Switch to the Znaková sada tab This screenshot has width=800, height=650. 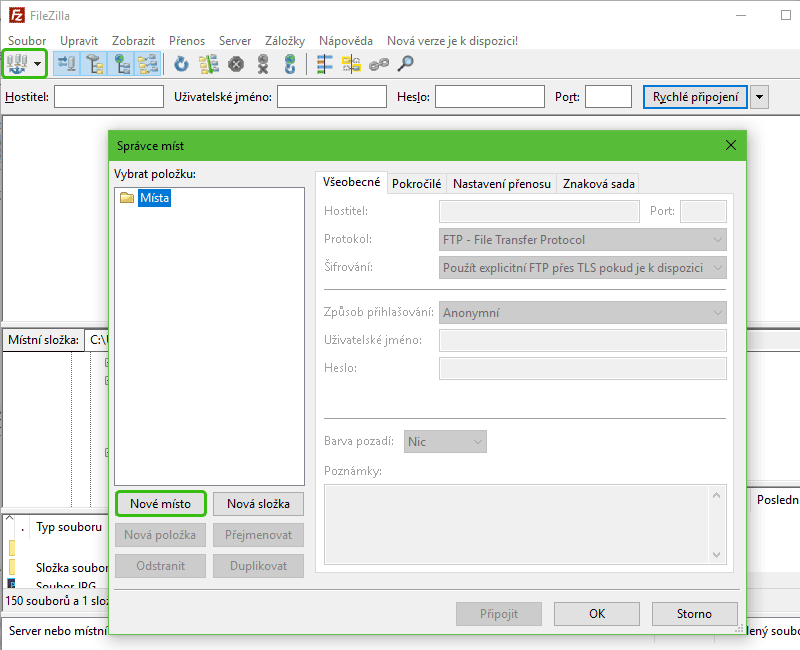point(598,184)
